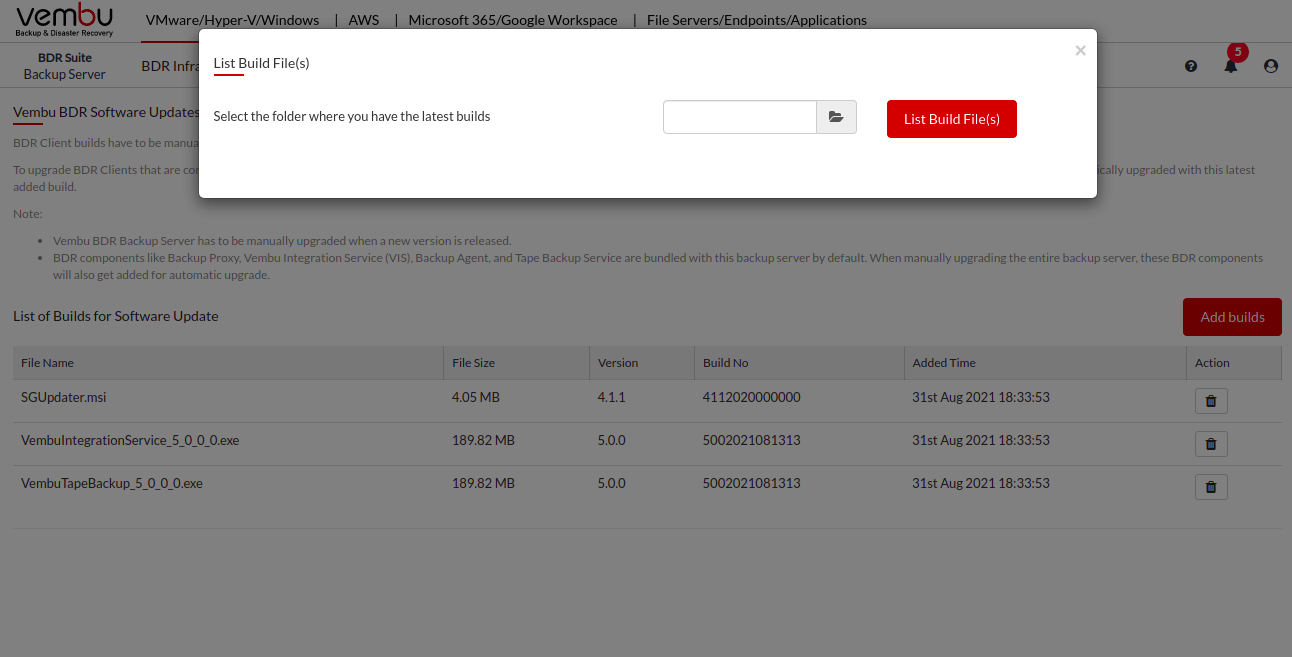Close the List Build File(s) dialog
This screenshot has width=1292, height=657.
(x=1080, y=51)
